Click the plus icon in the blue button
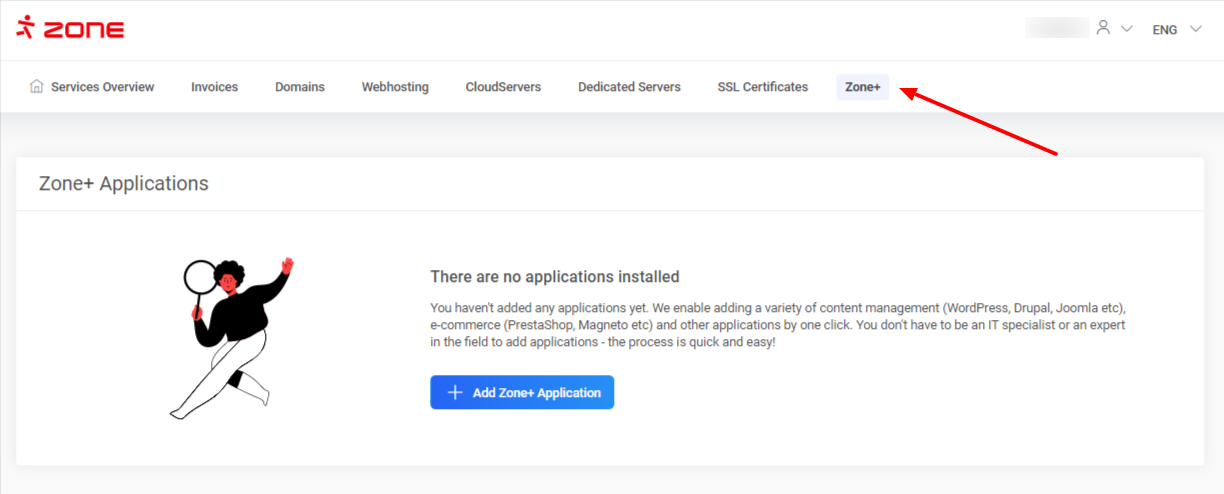 [x=455, y=393]
